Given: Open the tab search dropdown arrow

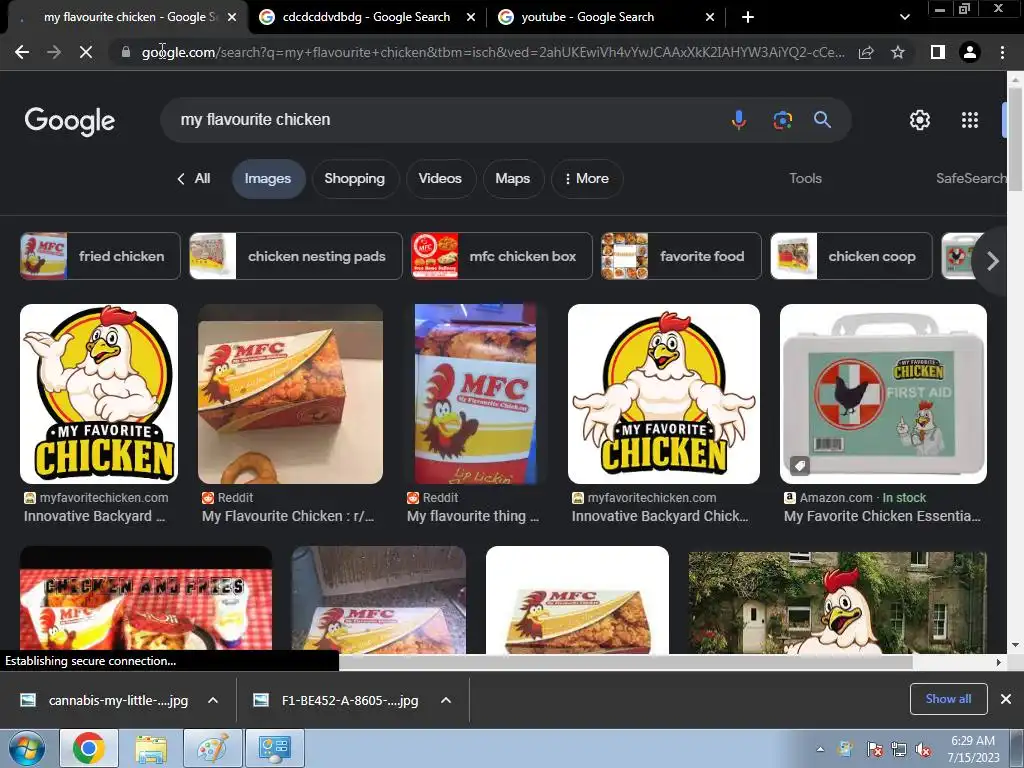Looking at the screenshot, I should 904,17.
